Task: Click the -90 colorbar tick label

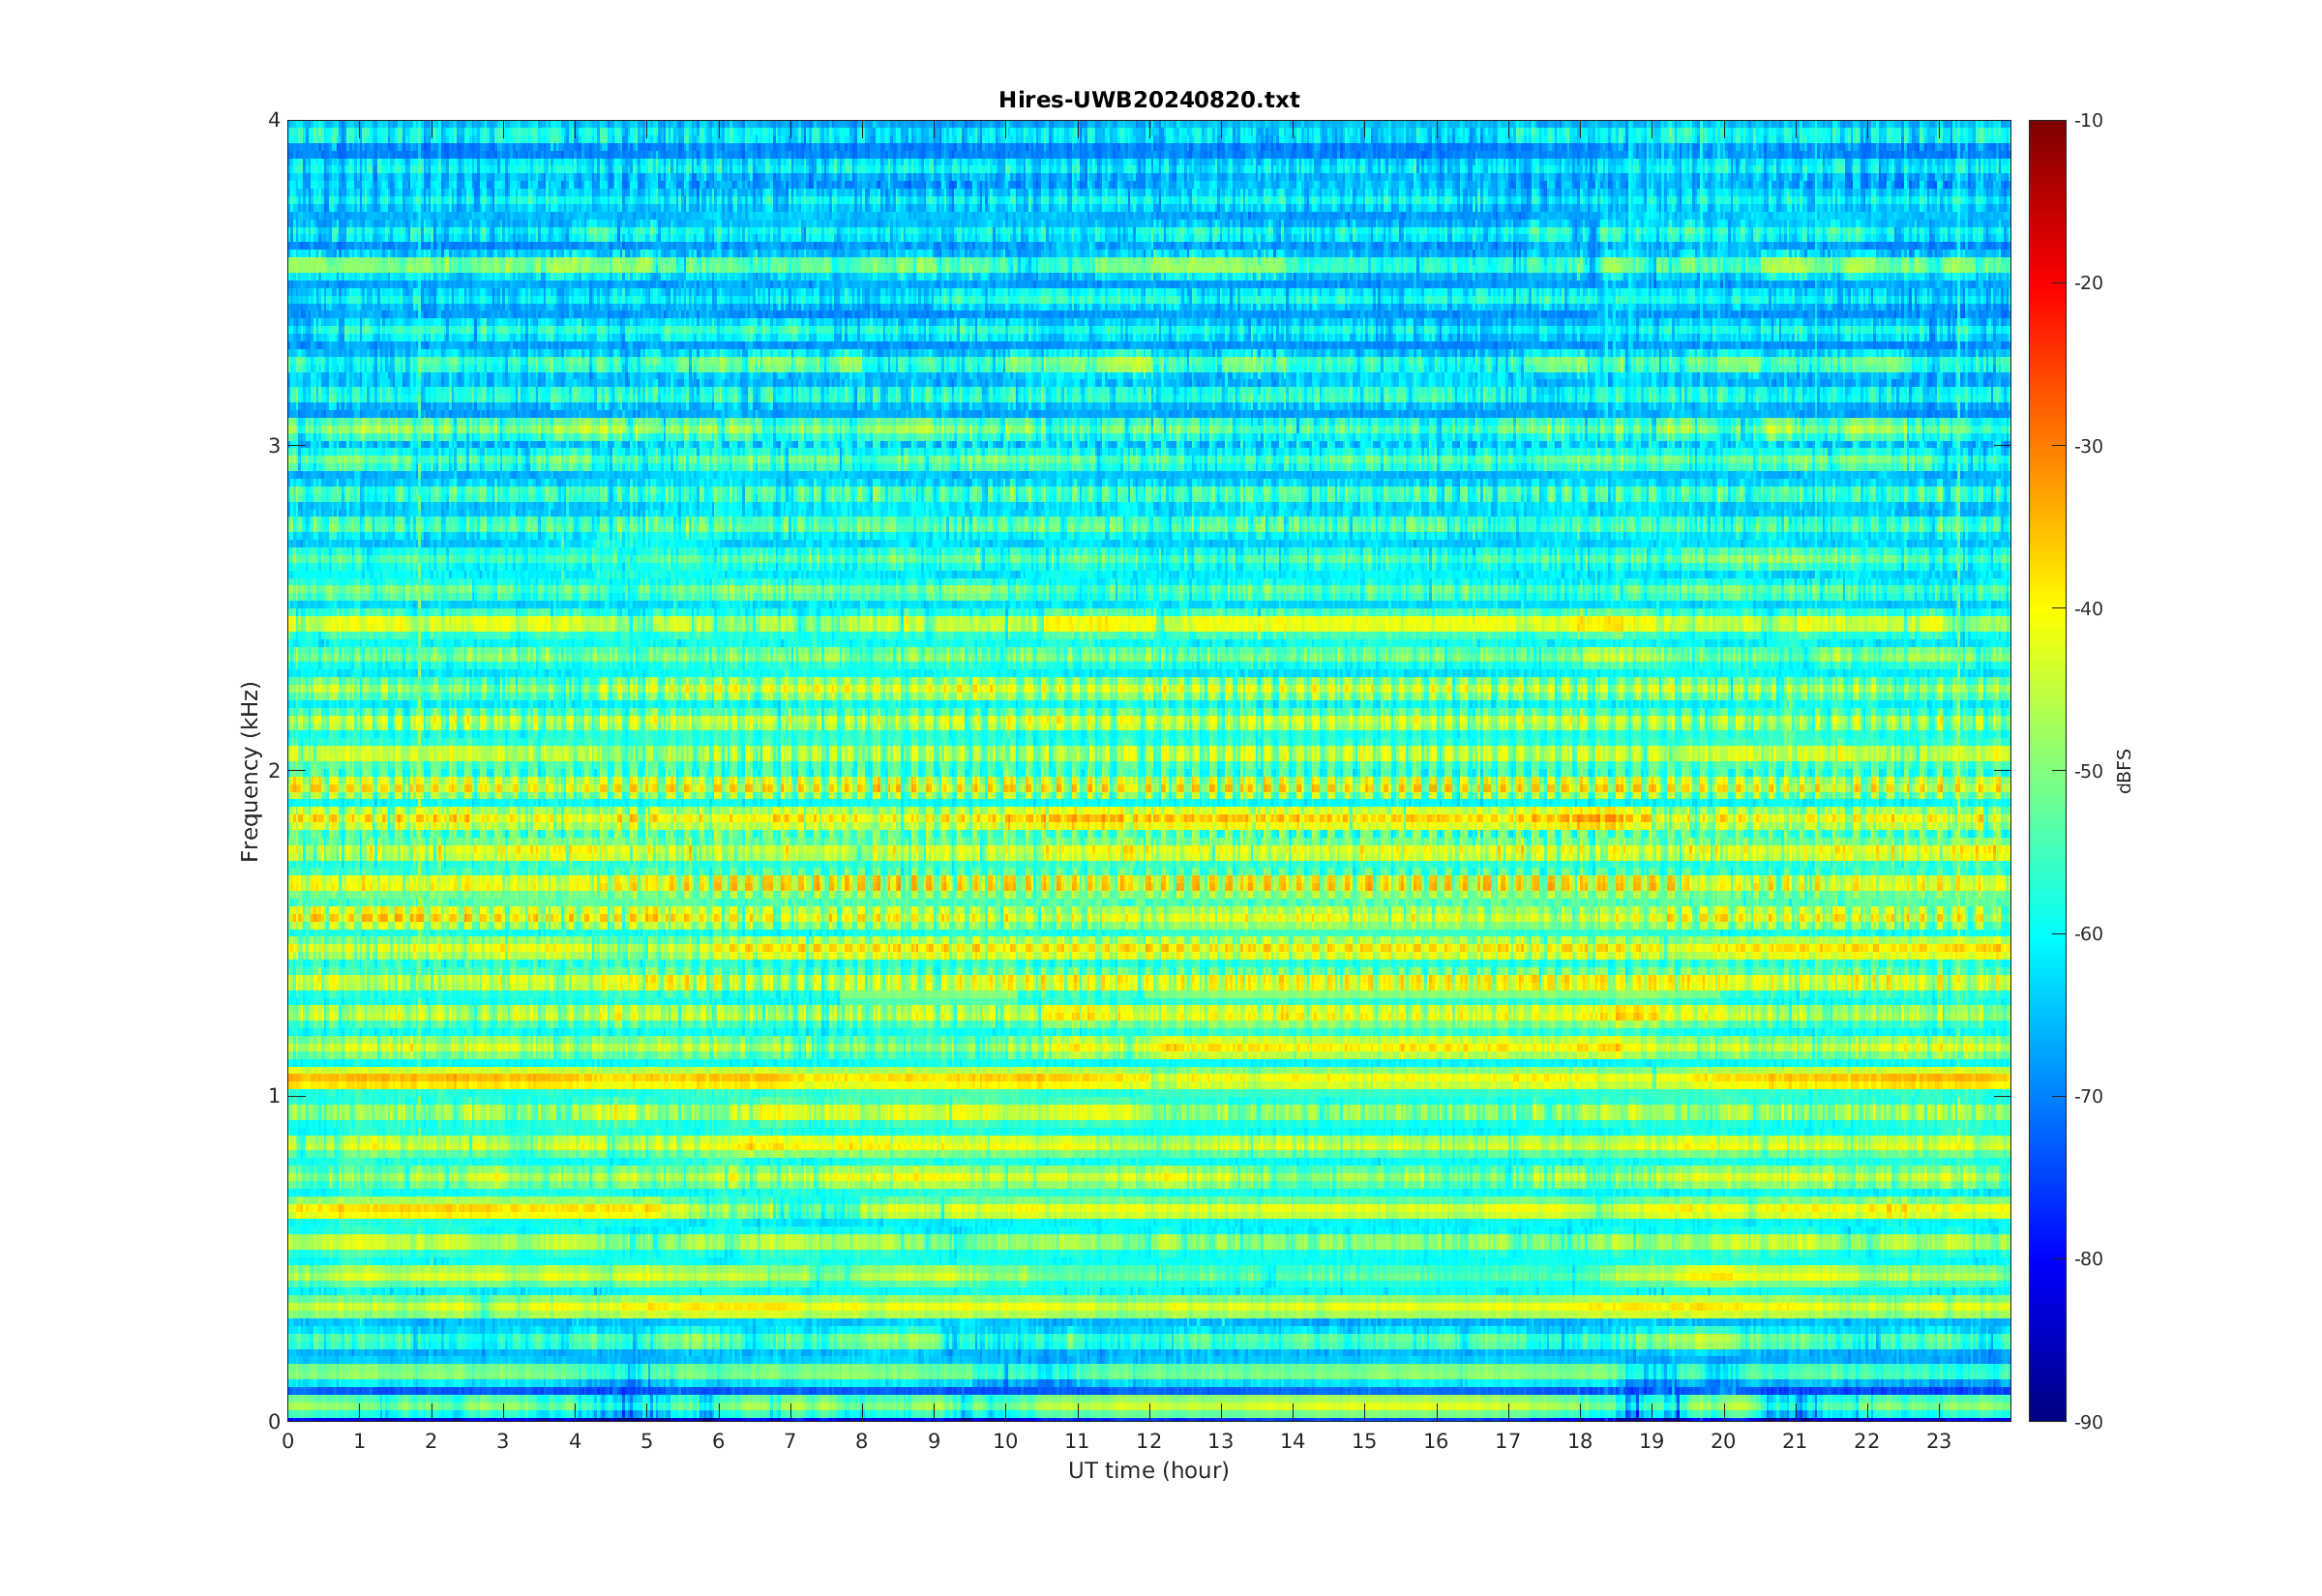Action: (2088, 1422)
